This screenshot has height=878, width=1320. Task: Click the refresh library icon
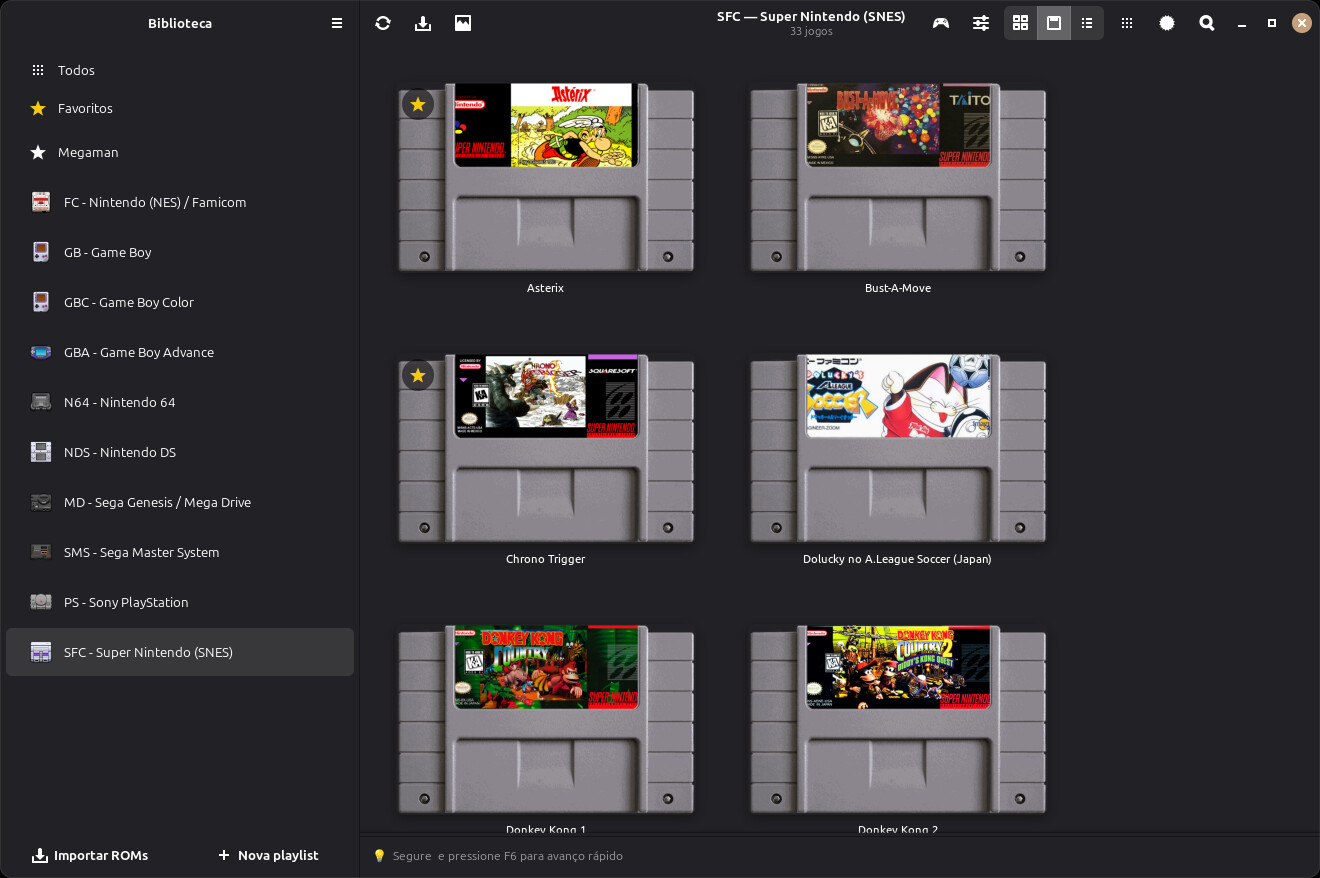[383, 23]
